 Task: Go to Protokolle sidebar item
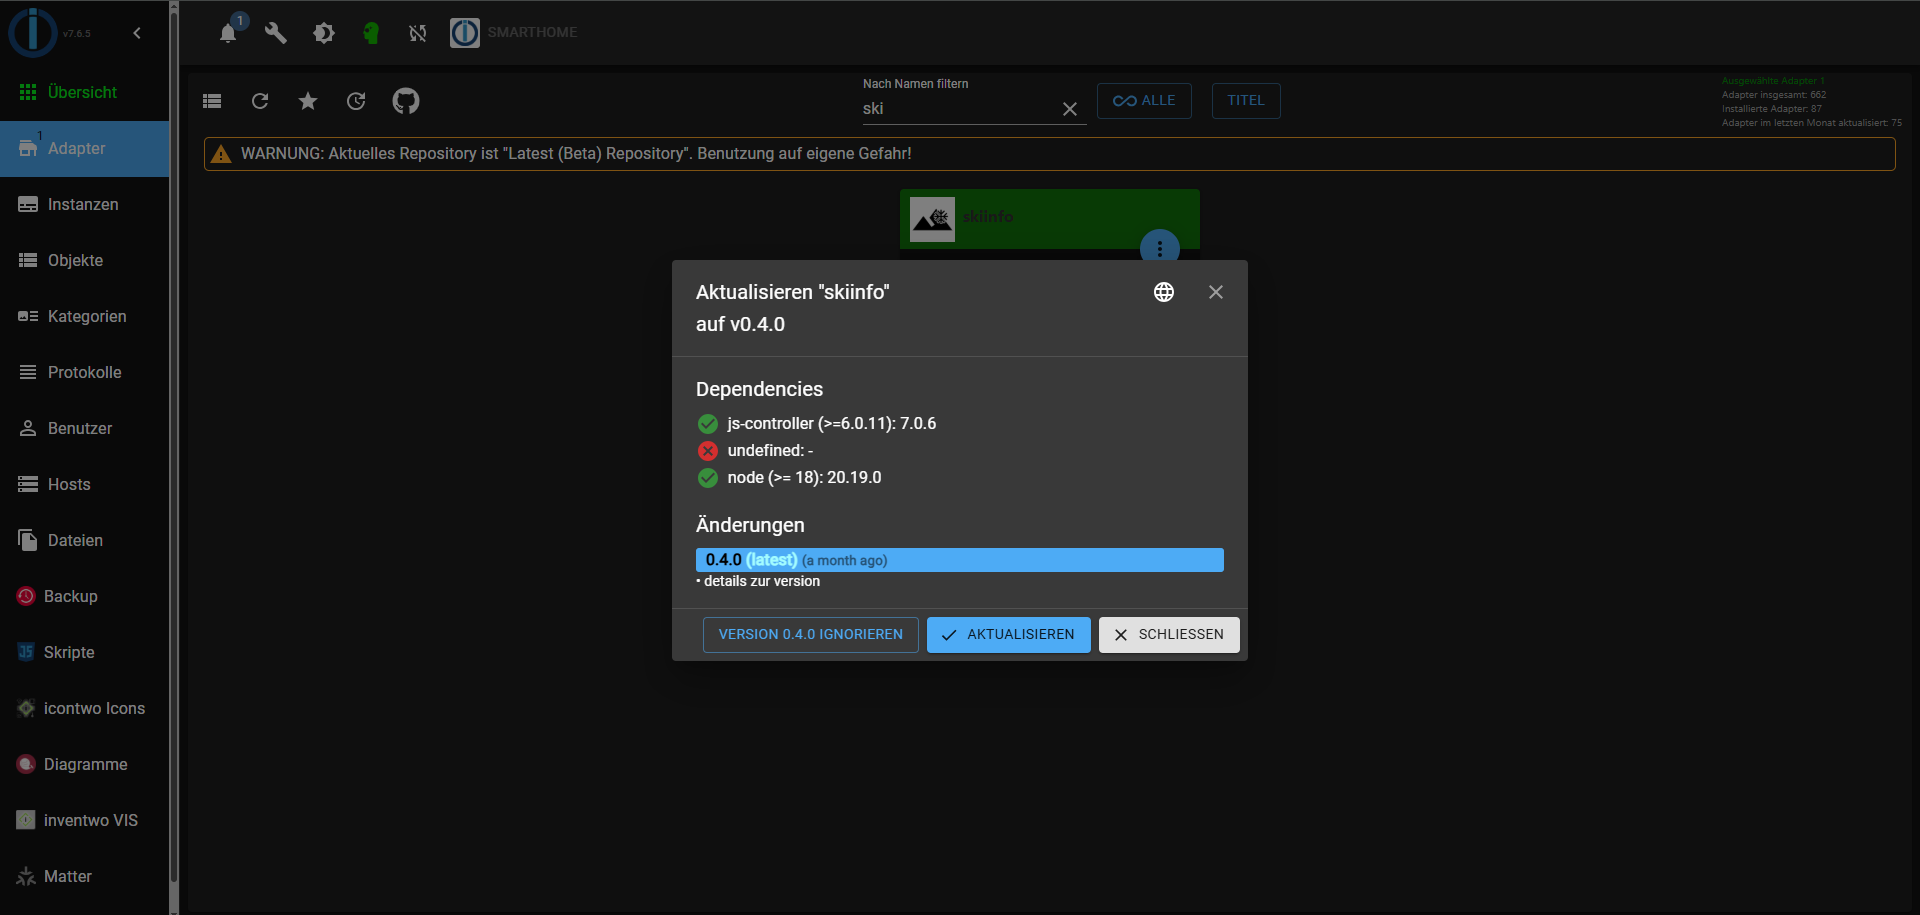84,372
